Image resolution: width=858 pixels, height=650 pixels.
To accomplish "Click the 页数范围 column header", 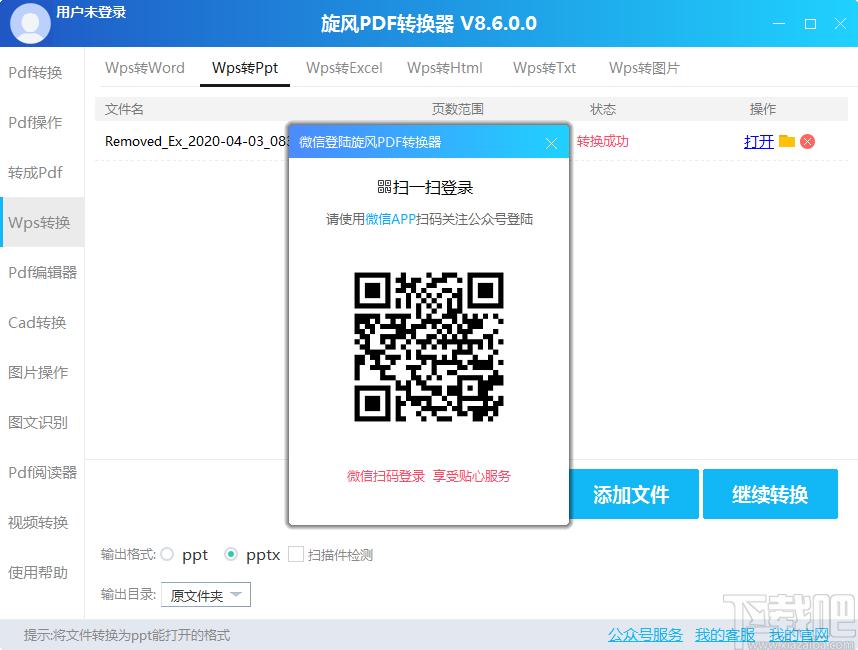I will tap(457, 109).
